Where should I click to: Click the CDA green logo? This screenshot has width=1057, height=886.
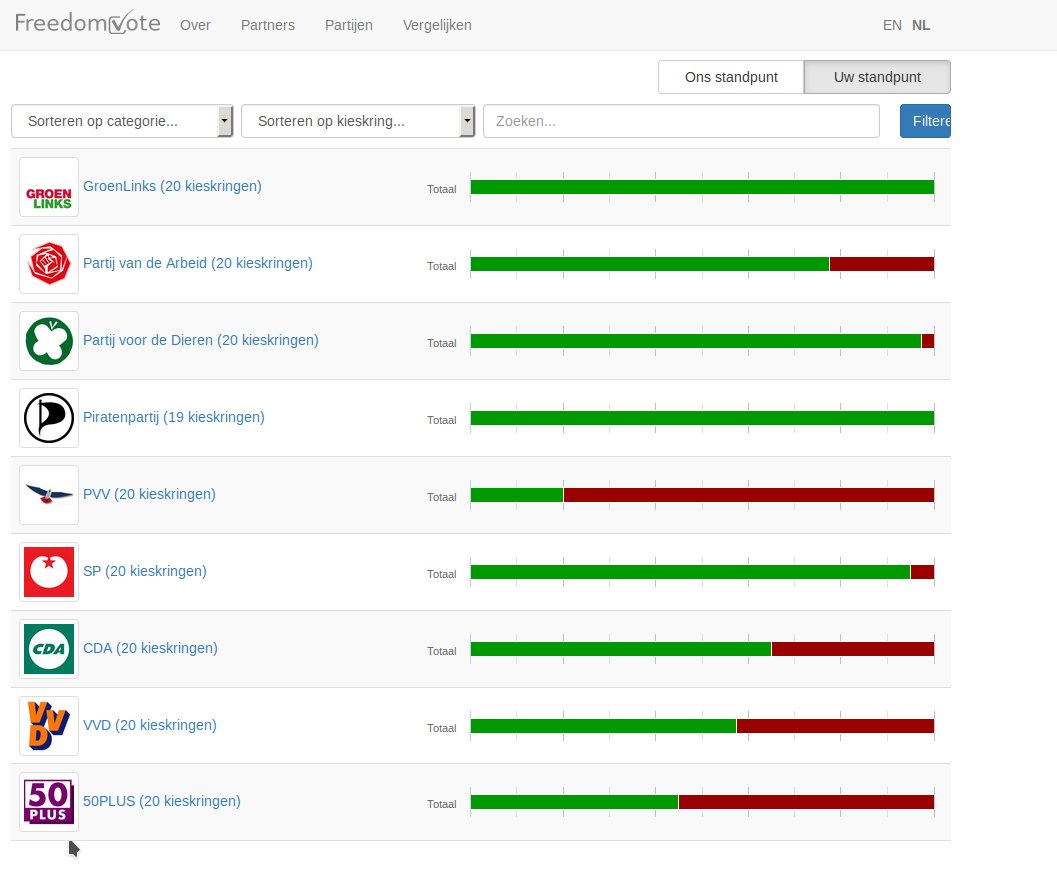point(49,648)
